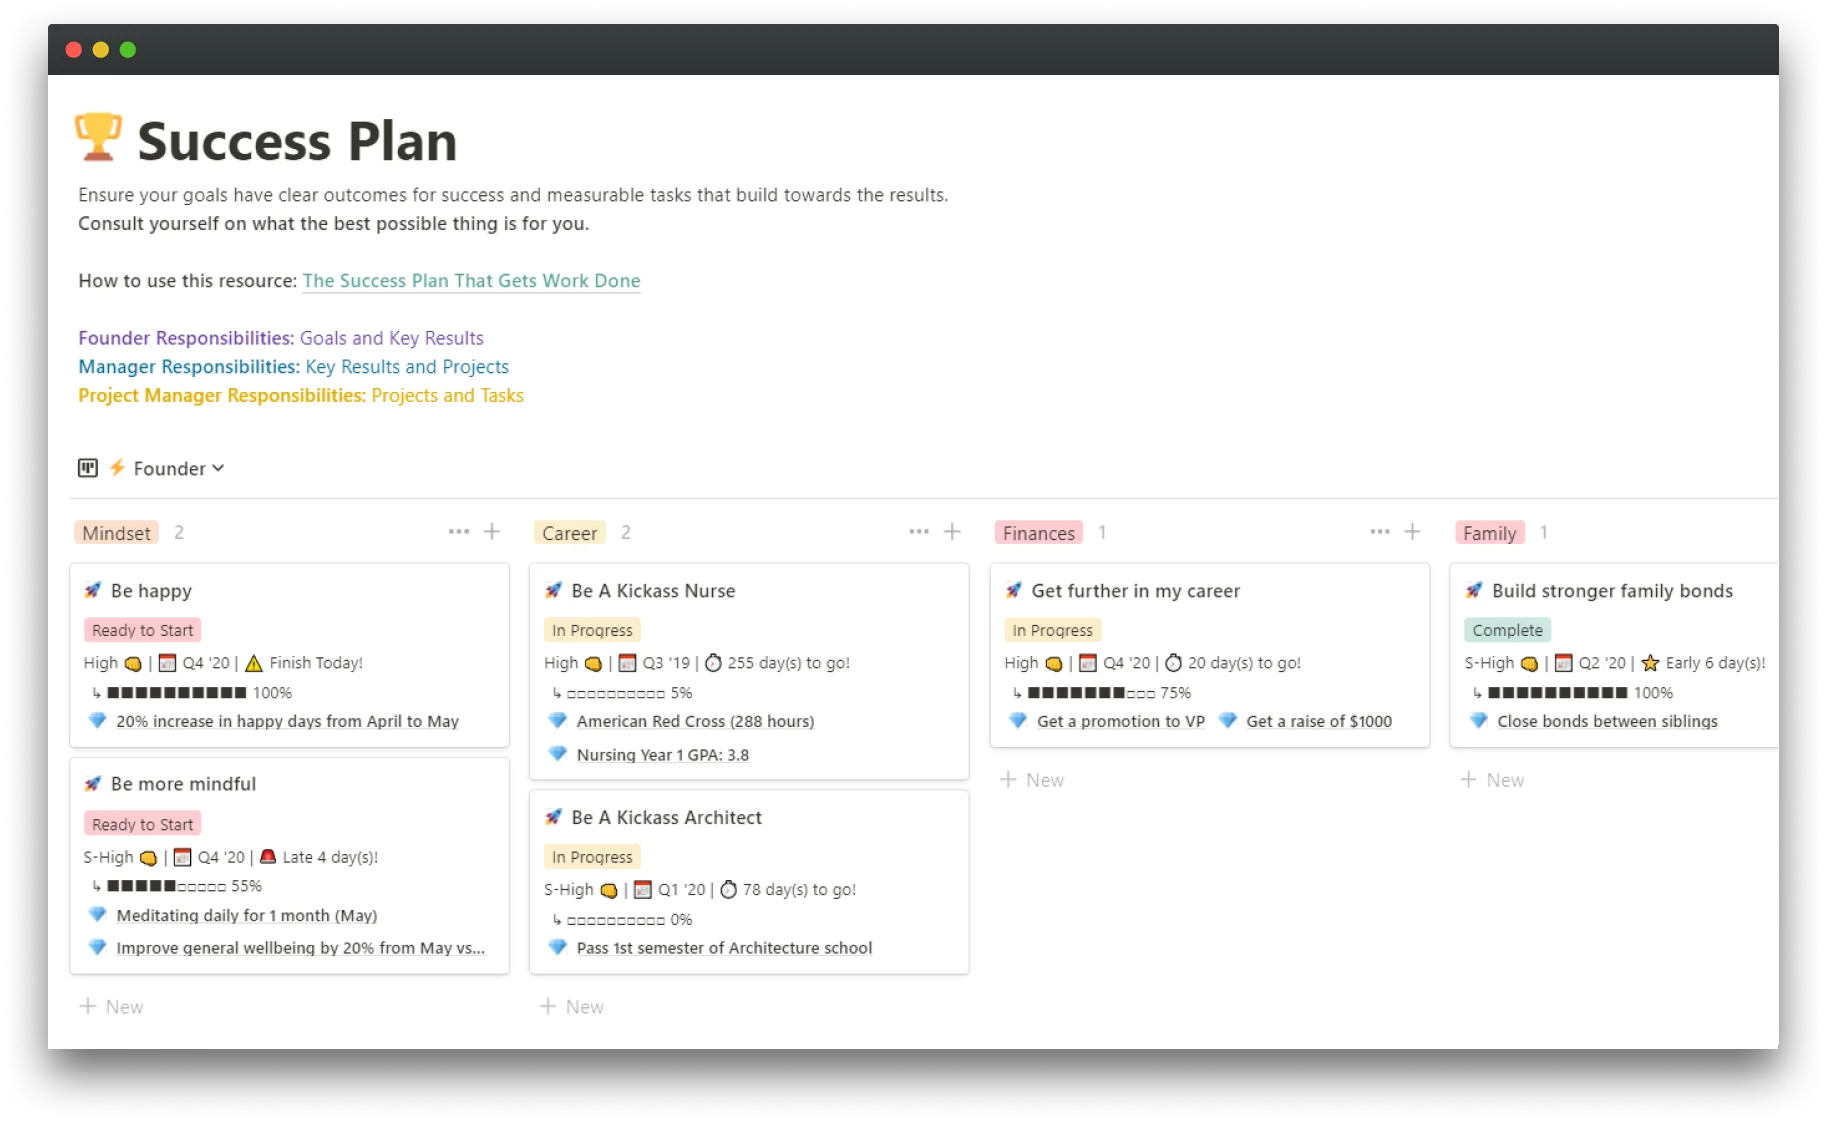
Task: Select the Family group label
Action: coord(1489,533)
